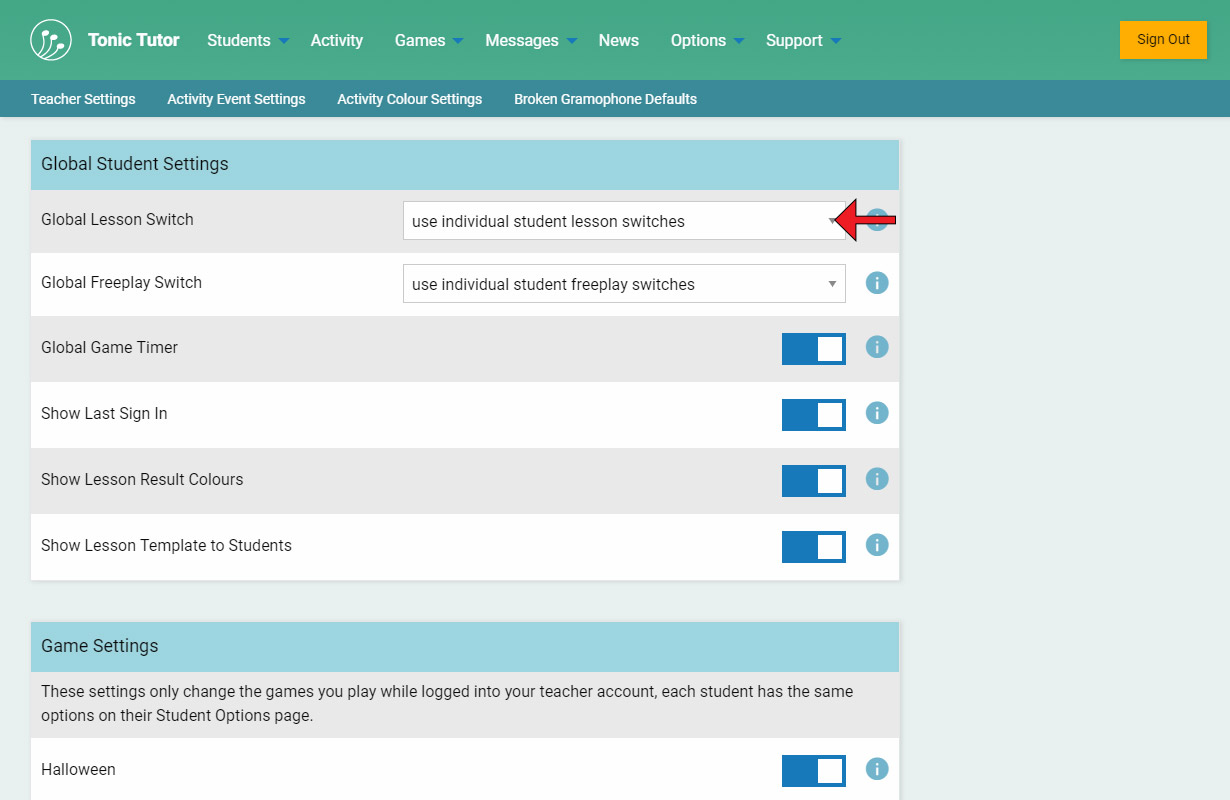Screen dimensions: 1230x800
Task: Switch to Activity Colour Settings tab
Action: coord(409,99)
